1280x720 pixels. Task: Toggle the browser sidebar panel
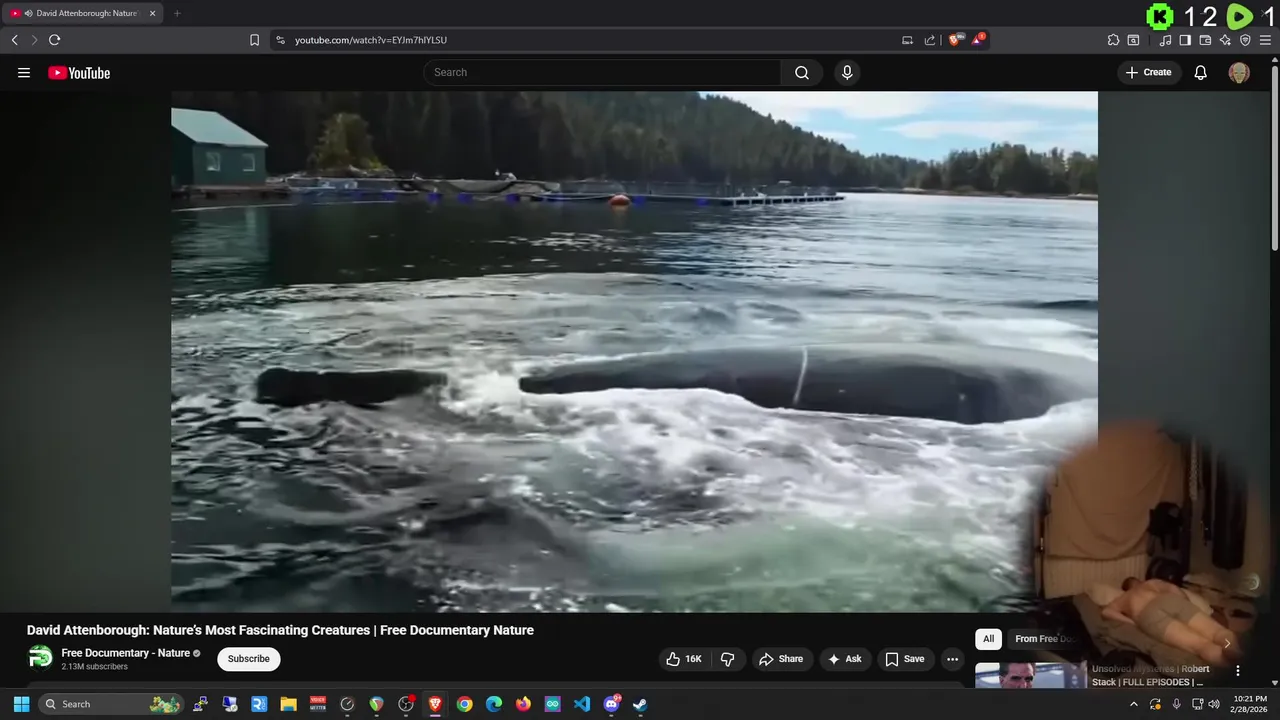[x=1185, y=40]
